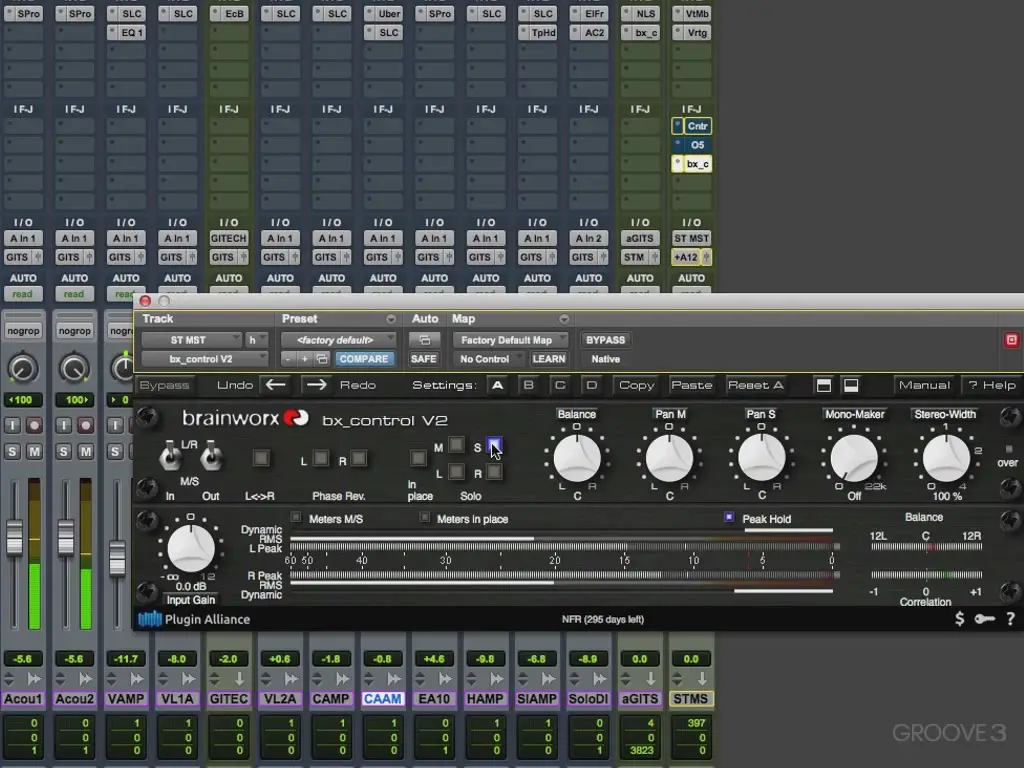The height and width of the screenshot is (768, 1024).
Task: Click the Reset A button
Action: point(756,385)
